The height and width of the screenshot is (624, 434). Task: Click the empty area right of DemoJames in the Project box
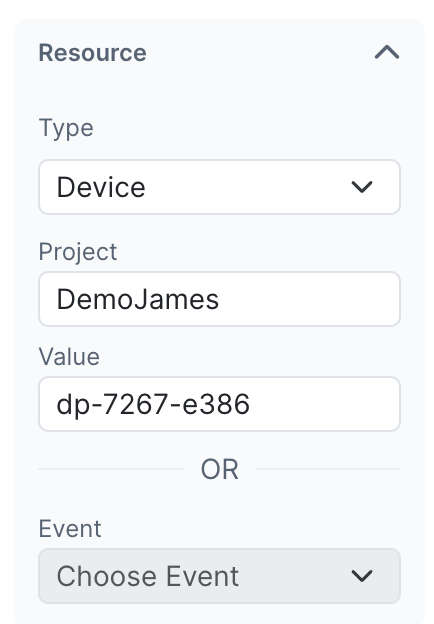click(308, 299)
